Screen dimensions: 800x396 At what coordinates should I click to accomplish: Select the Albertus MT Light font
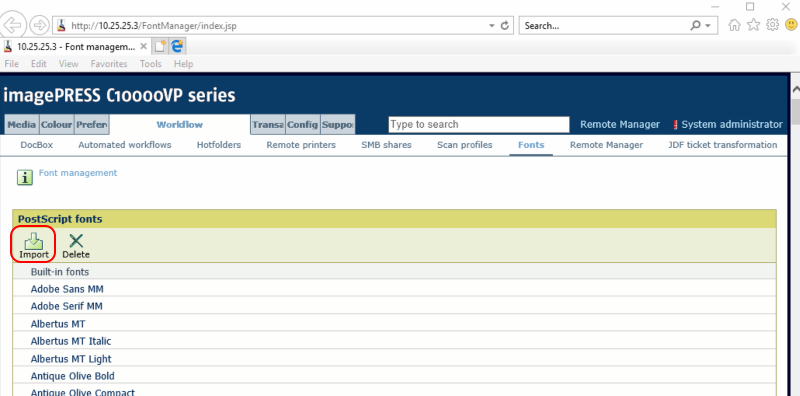[394, 359]
